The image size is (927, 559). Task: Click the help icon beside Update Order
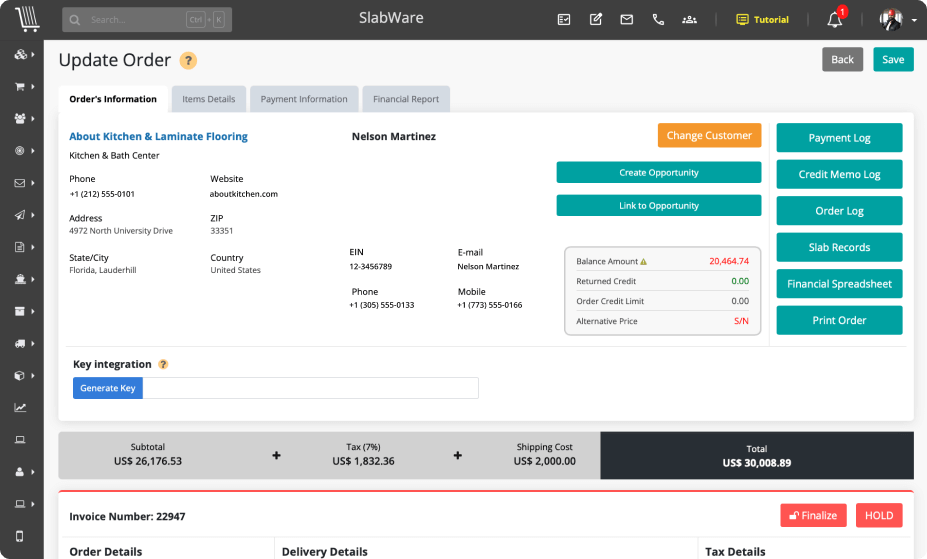pyautogui.click(x=188, y=61)
